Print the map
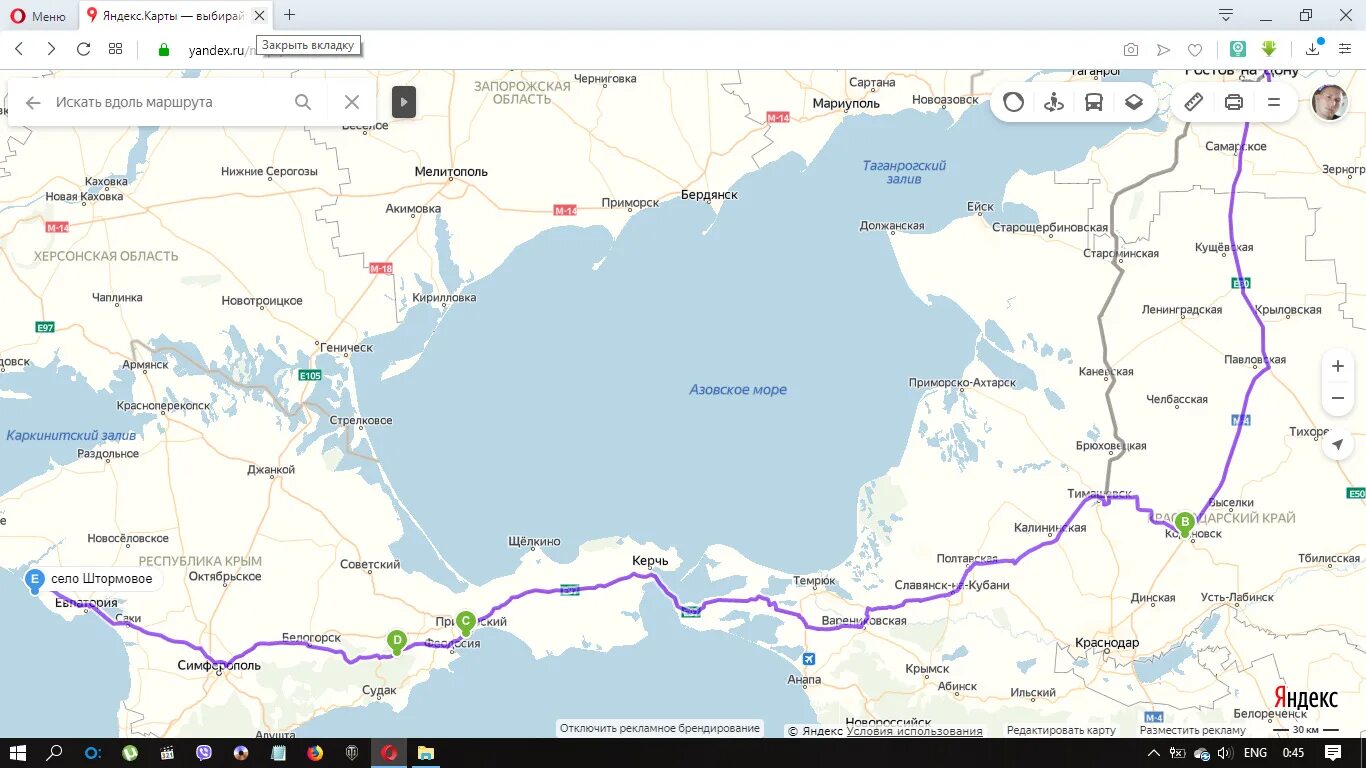 [x=1234, y=102]
